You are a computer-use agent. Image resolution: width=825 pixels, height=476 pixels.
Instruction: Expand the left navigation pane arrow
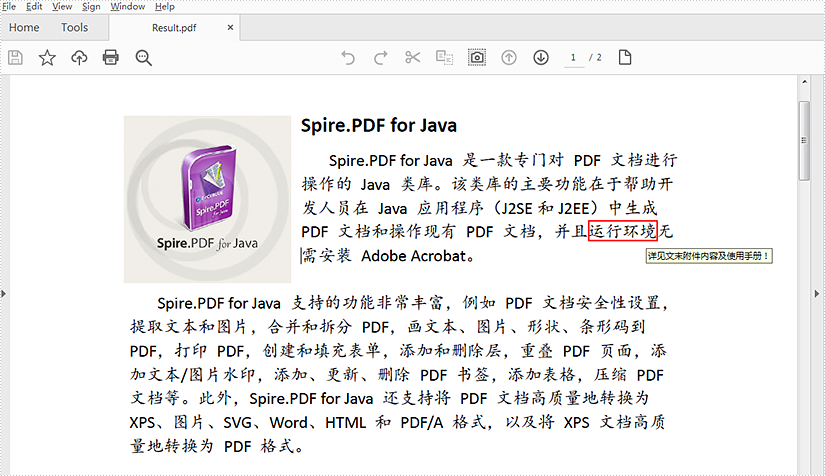tap(4, 293)
